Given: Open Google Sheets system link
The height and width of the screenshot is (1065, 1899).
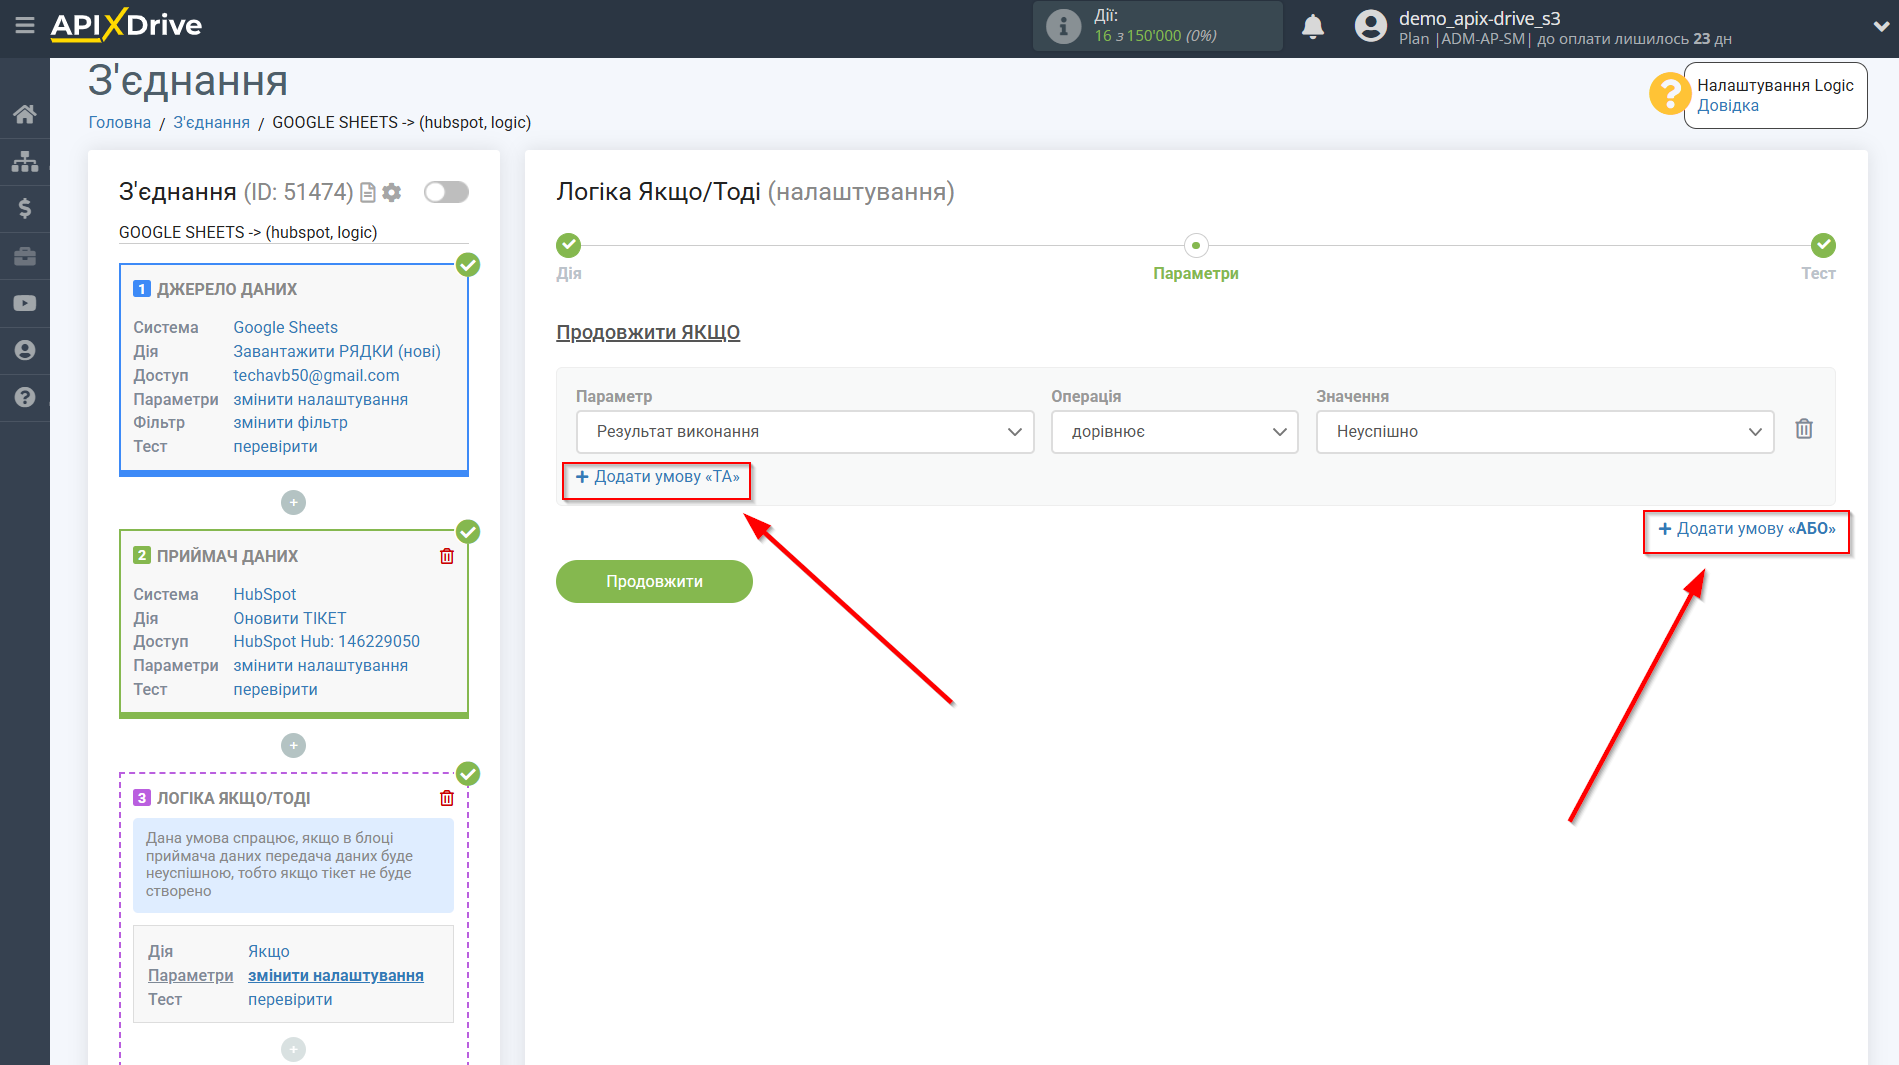Looking at the screenshot, I should coord(285,327).
